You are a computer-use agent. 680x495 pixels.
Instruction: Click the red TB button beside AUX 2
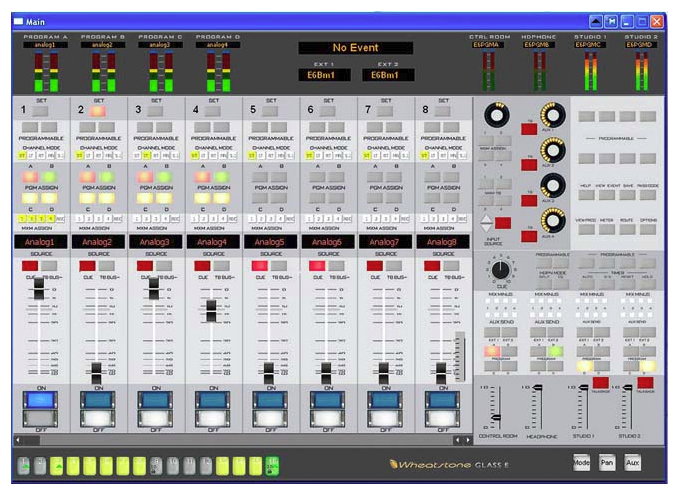click(x=529, y=165)
